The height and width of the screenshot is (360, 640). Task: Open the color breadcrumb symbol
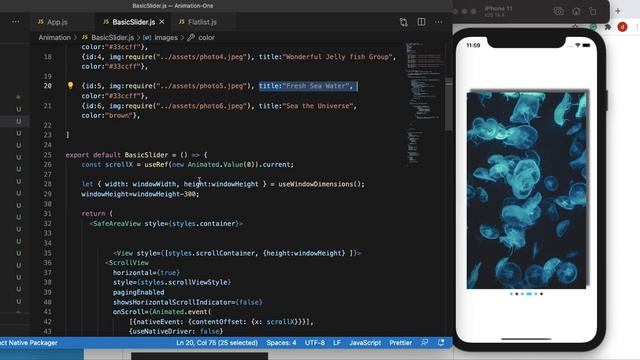(201, 38)
